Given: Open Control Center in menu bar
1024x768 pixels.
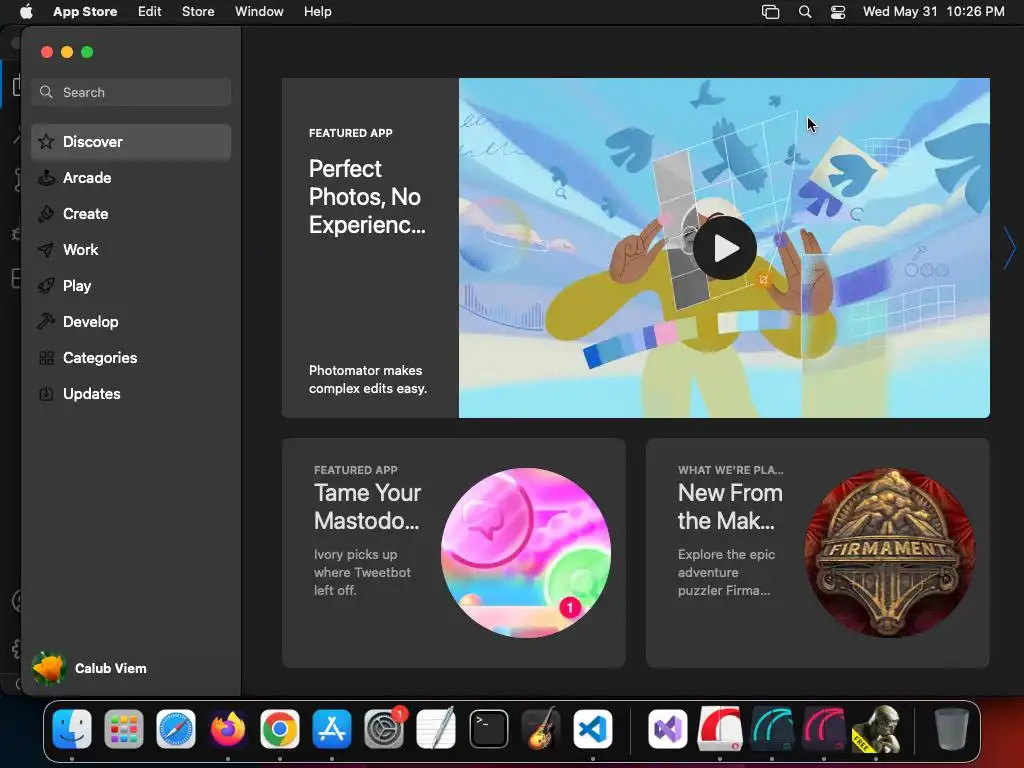Looking at the screenshot, I should coord(838,12).
